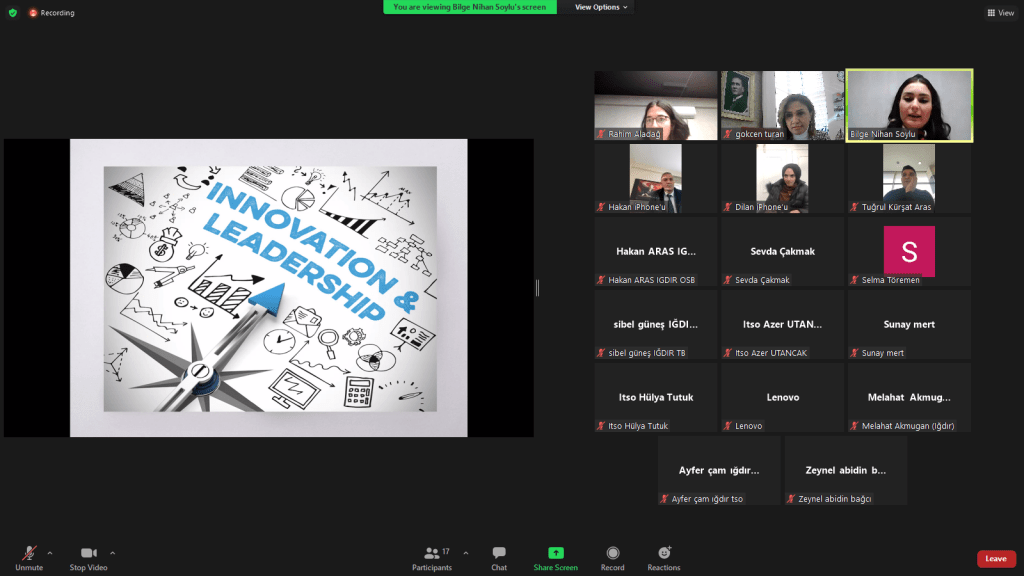
Task: Leave the meeting
Action: 995,559
